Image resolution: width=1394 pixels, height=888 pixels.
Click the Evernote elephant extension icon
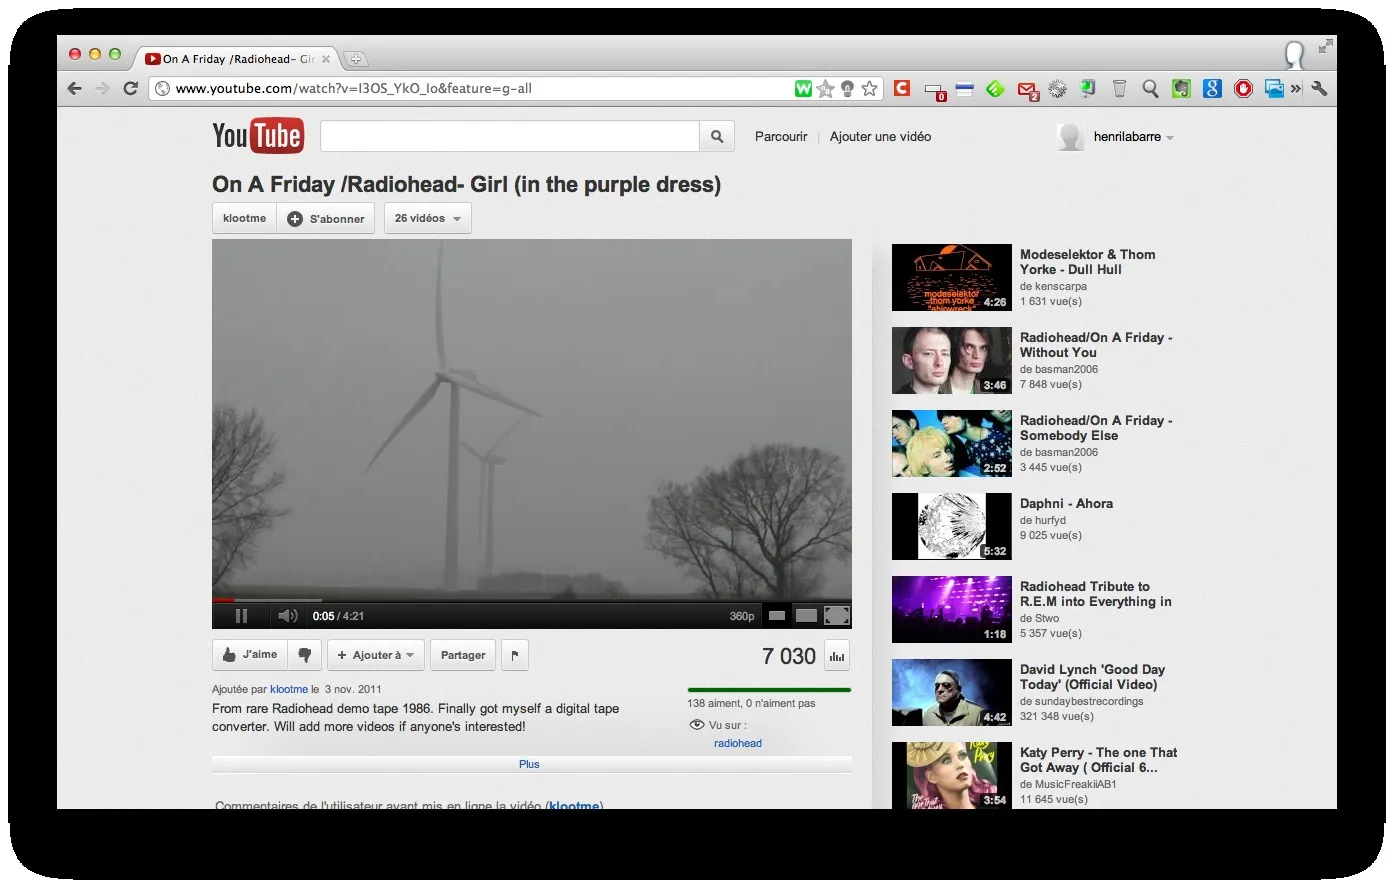point(1181,89)
